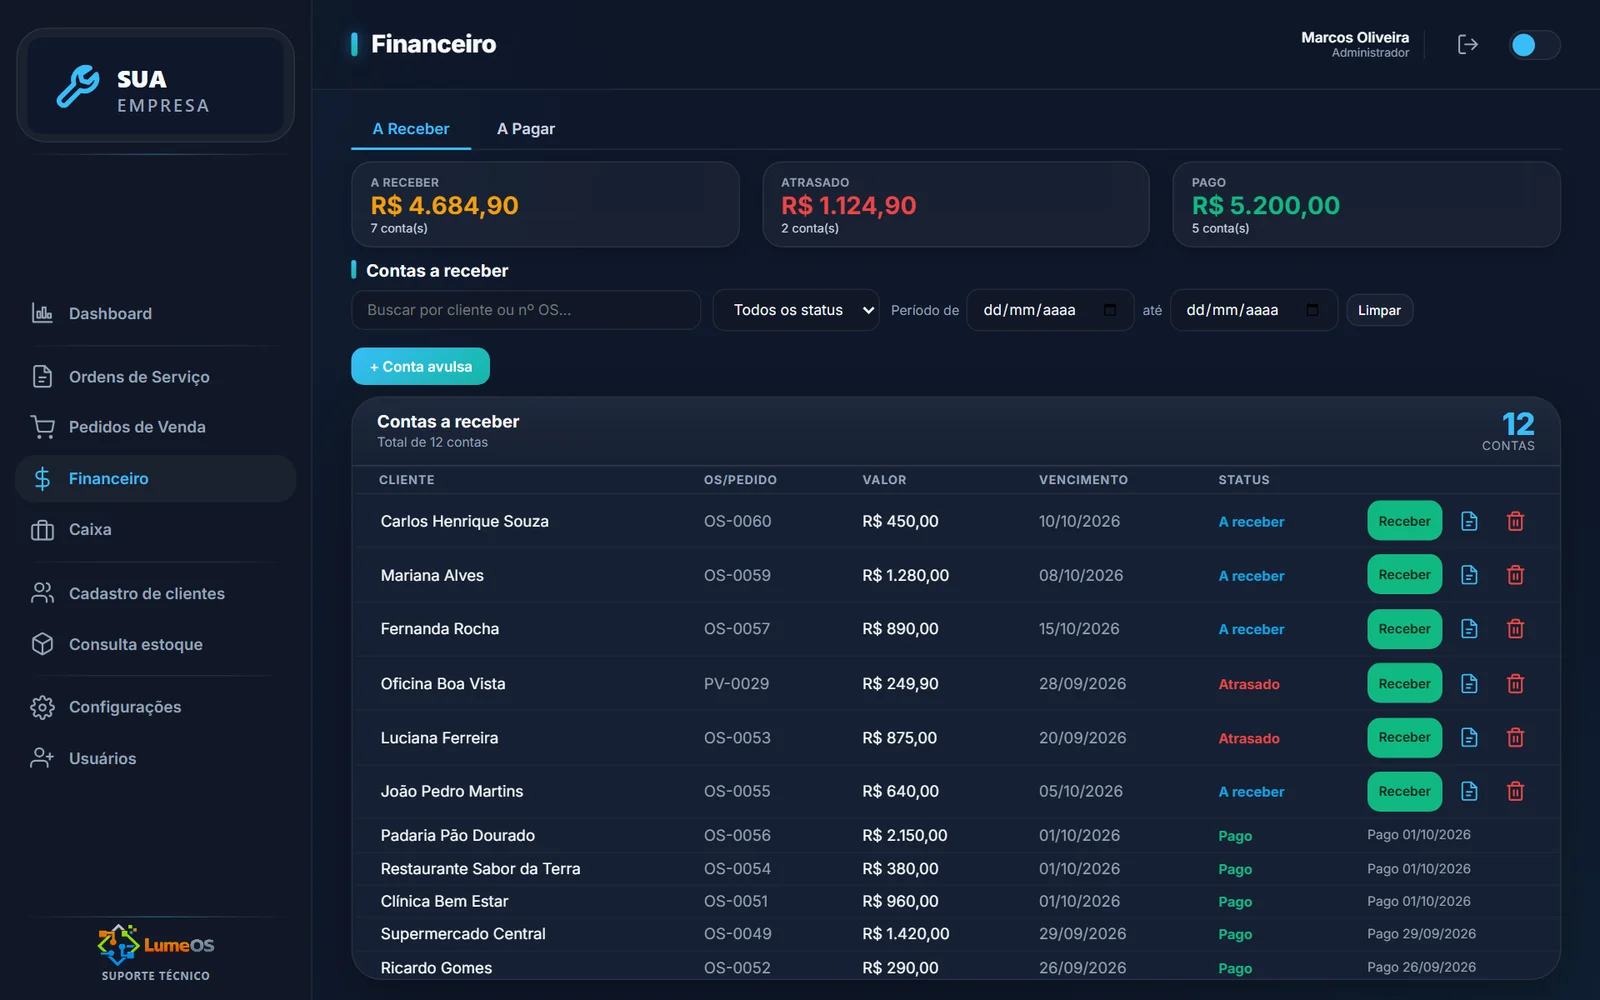Click Limpar to clear filters
Screen dimensions: 1600x1000
point(1379,310)
